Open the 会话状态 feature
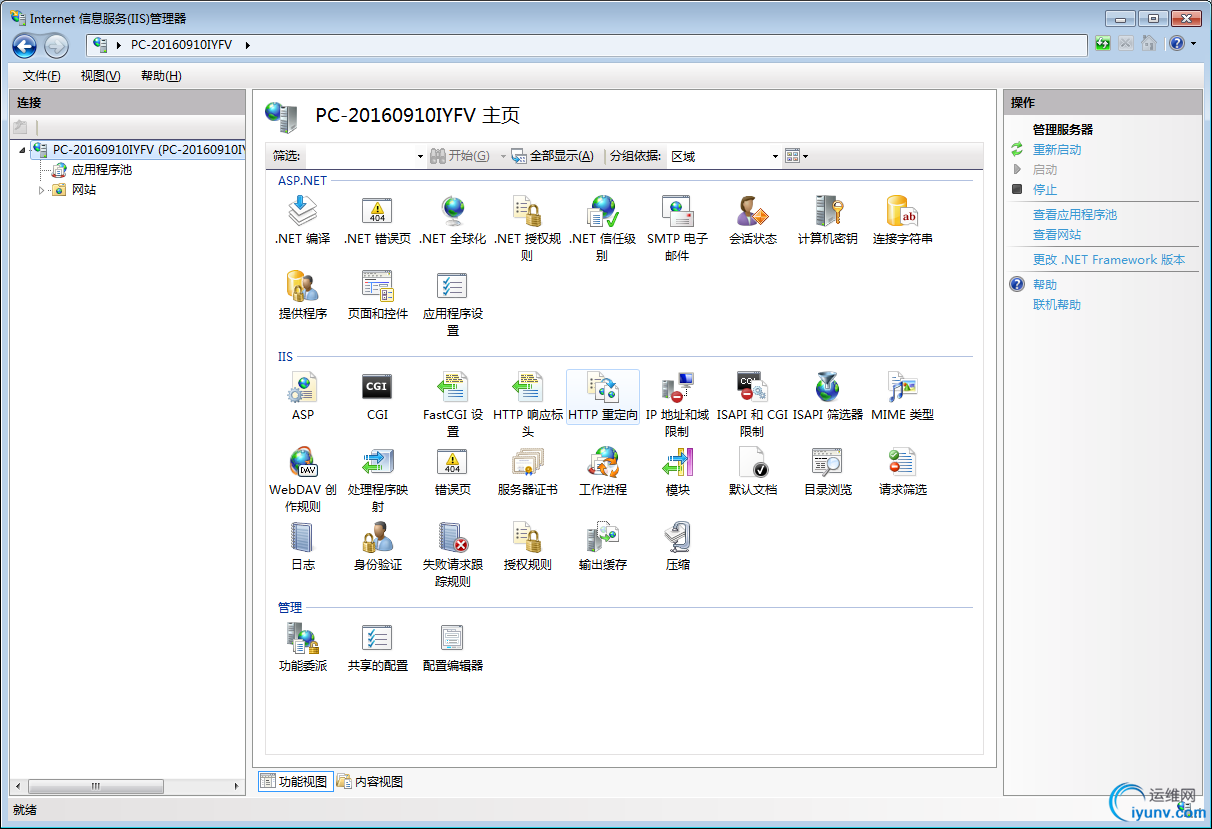Image resolution: width=1212 pixels, height=829 pixels. (x=752, y=221)
